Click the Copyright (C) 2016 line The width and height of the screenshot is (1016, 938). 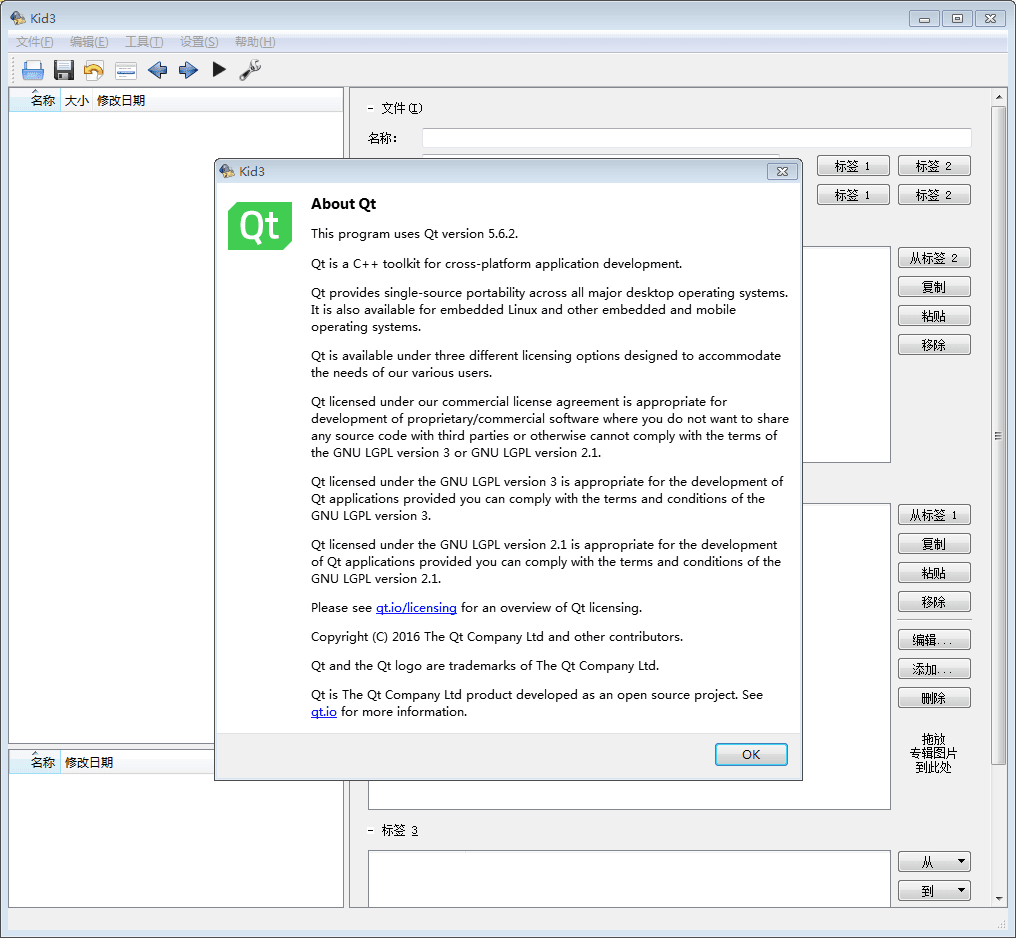coord(497,637)
